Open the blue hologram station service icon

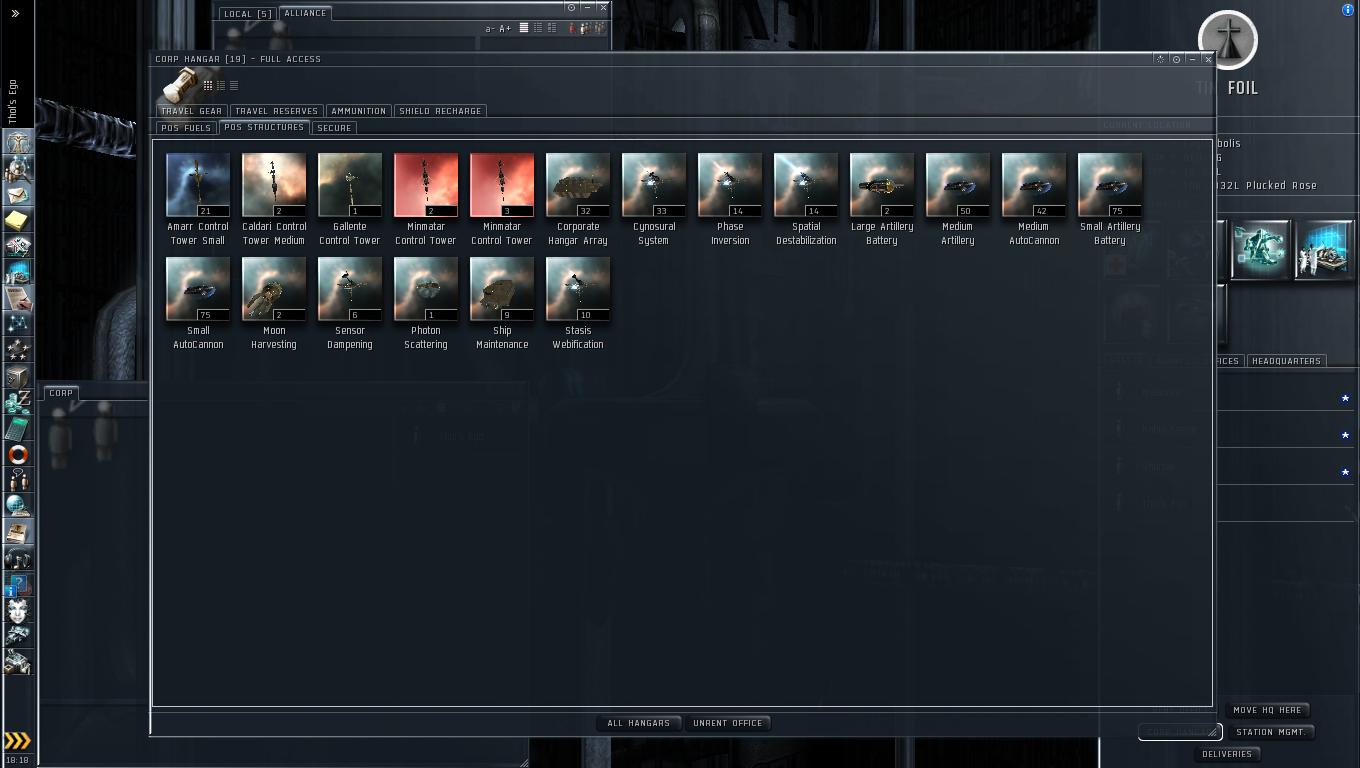[x=1324, y=250]
